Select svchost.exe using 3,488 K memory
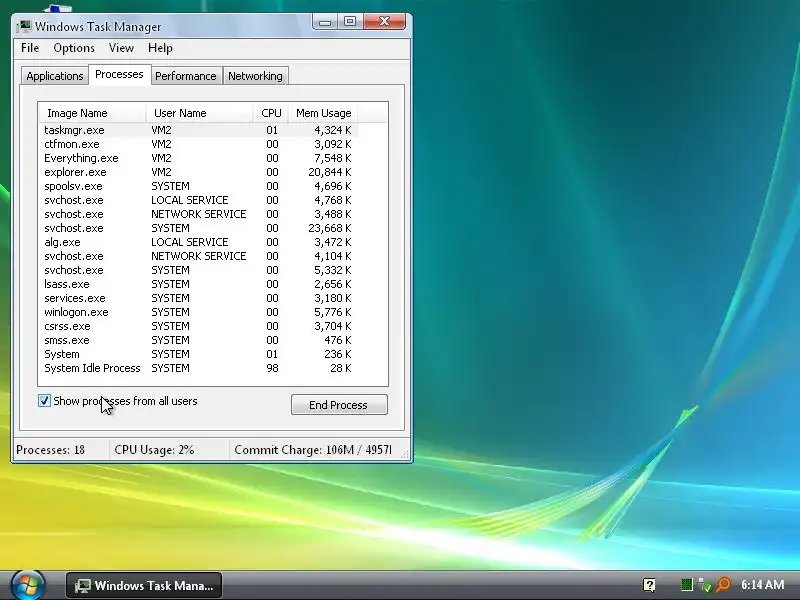This screenshot has height=600, width=800. point(198,214)
